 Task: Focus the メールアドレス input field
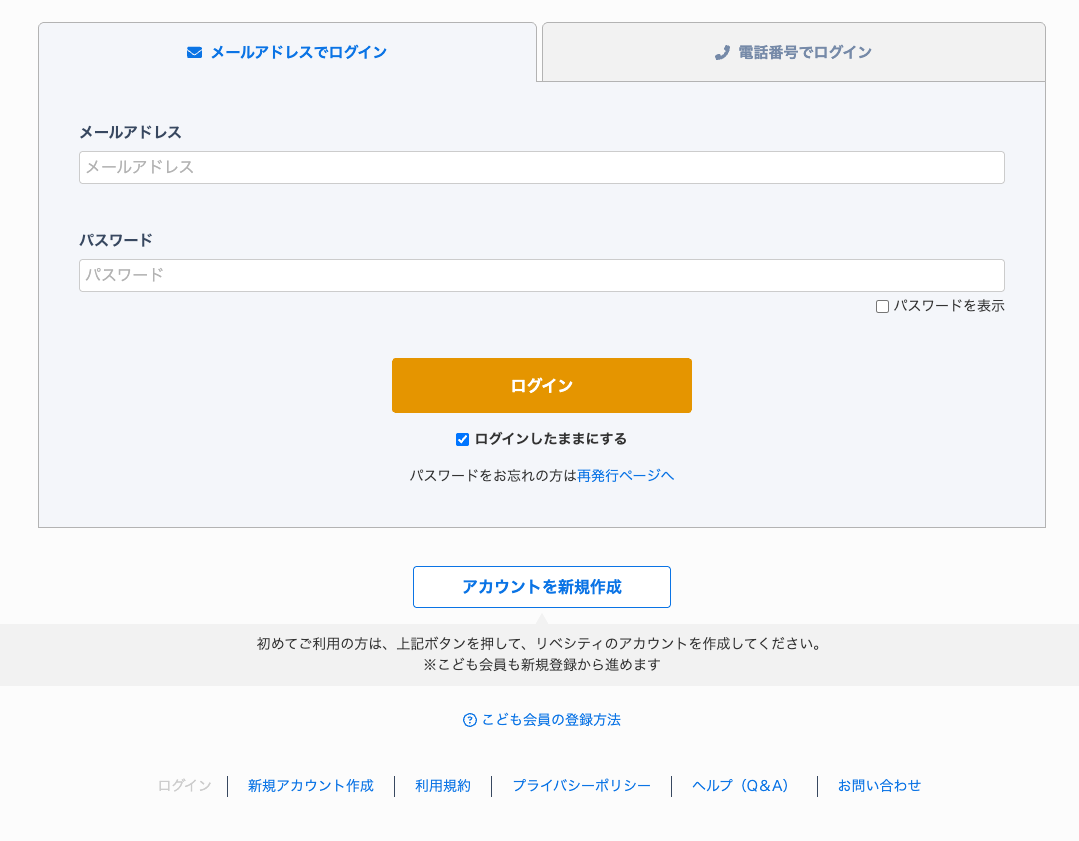click(x=541, y=168)
